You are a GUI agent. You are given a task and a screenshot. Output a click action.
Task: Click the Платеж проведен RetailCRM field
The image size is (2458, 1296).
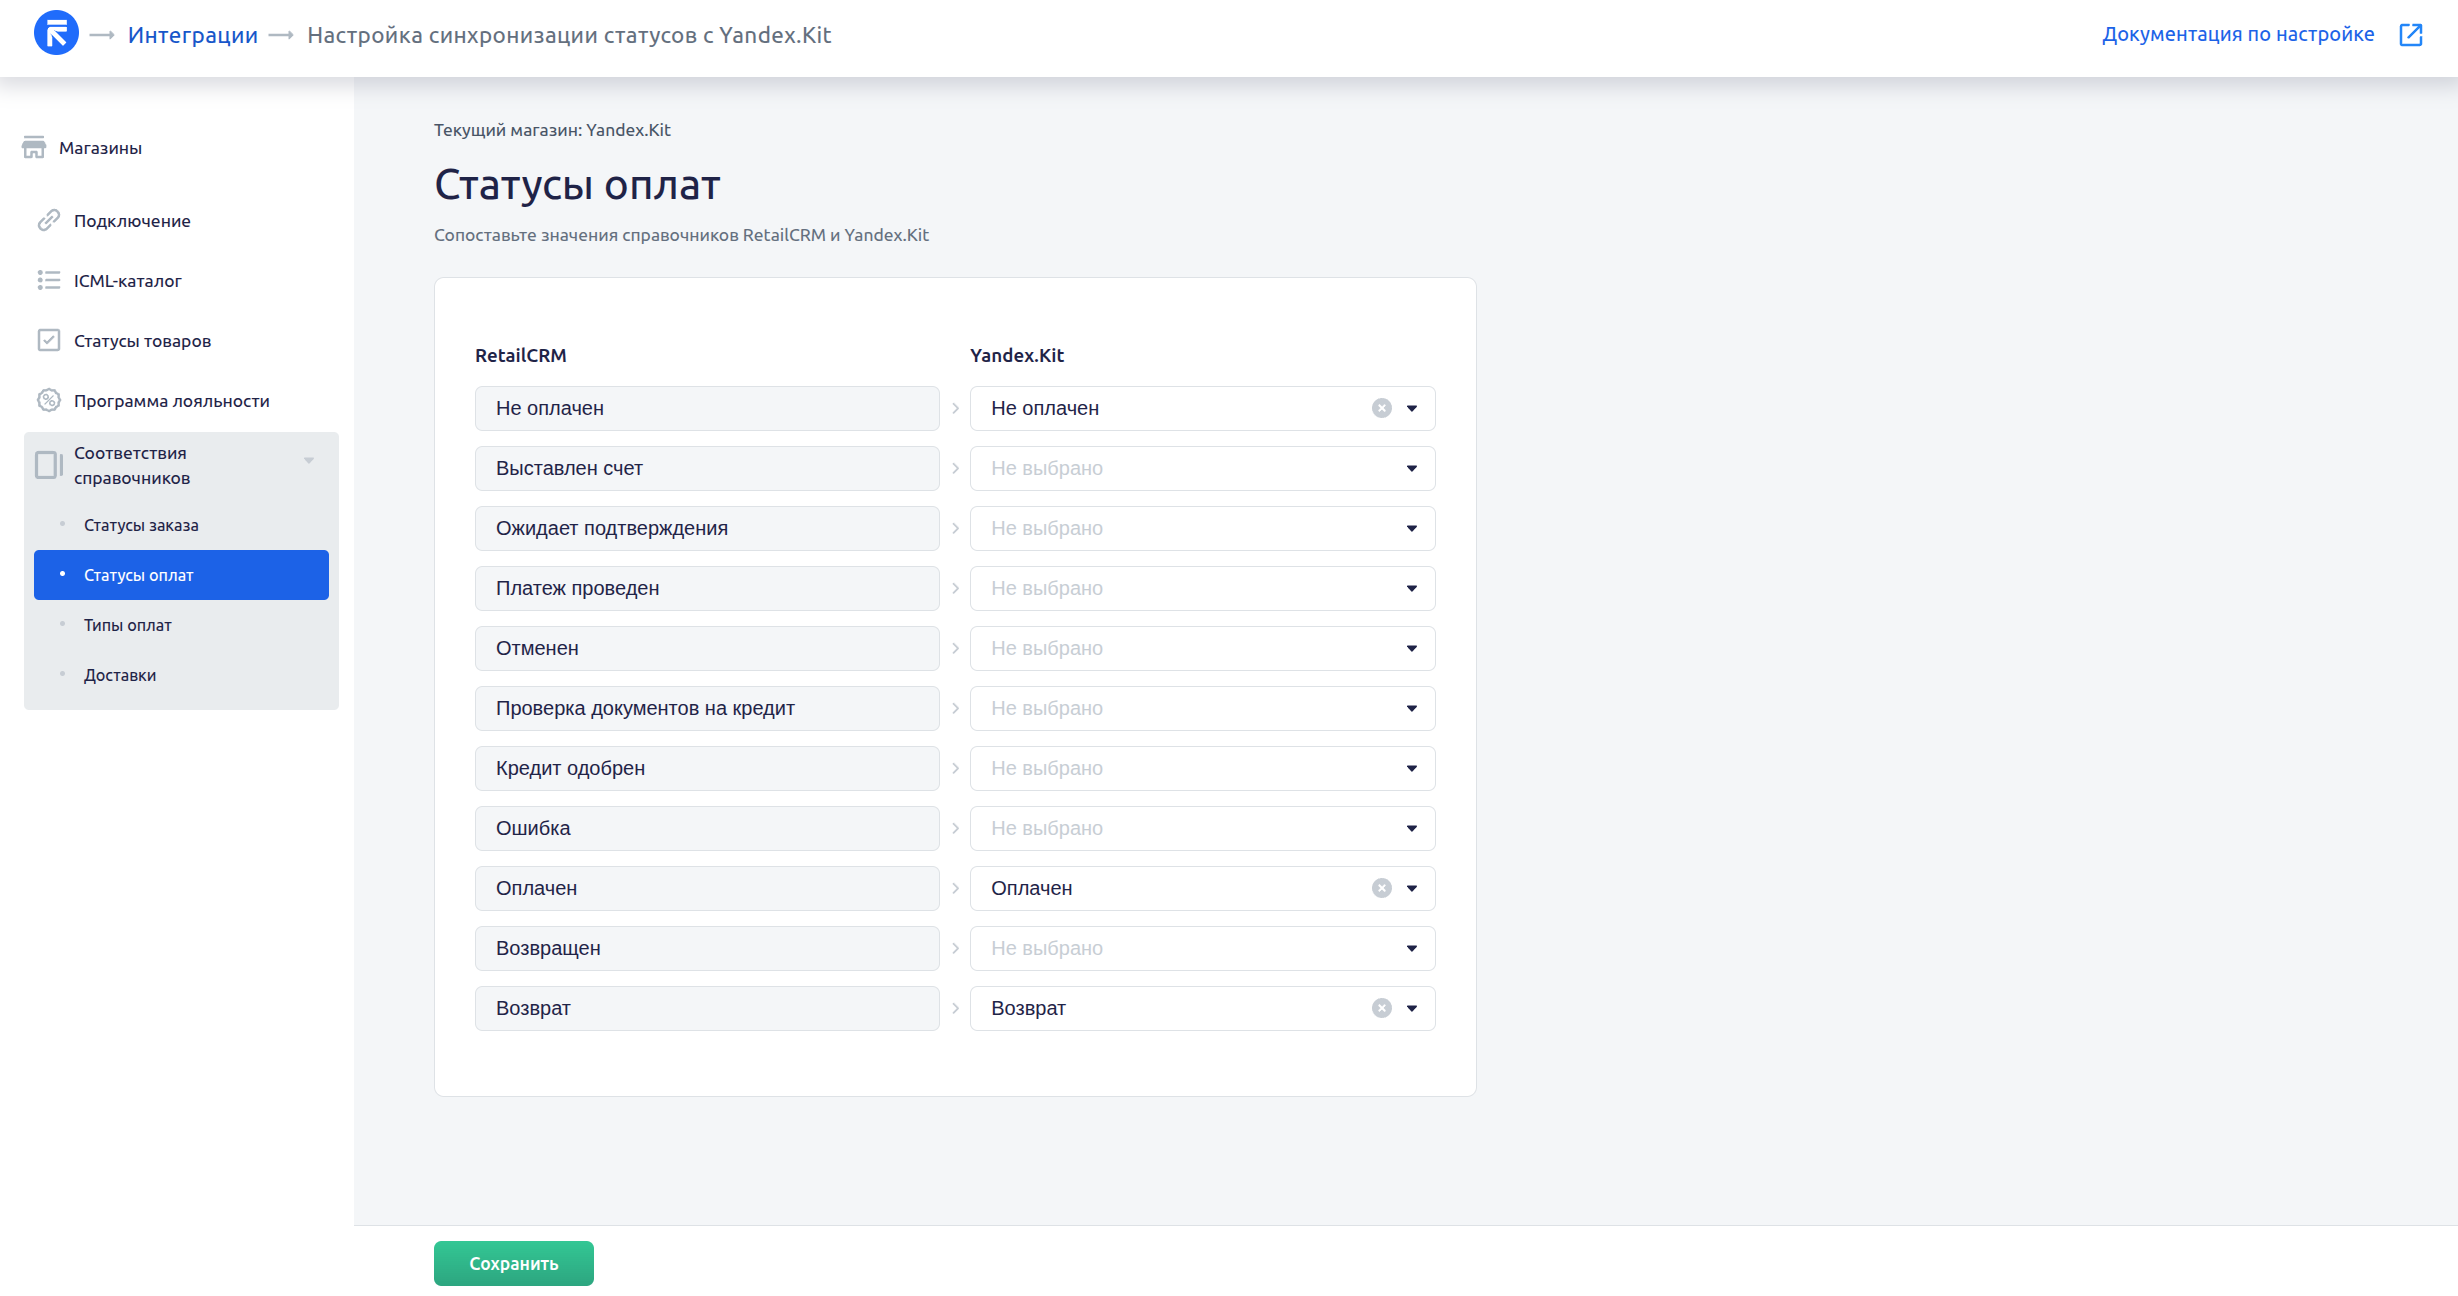(x=707, y=588)
